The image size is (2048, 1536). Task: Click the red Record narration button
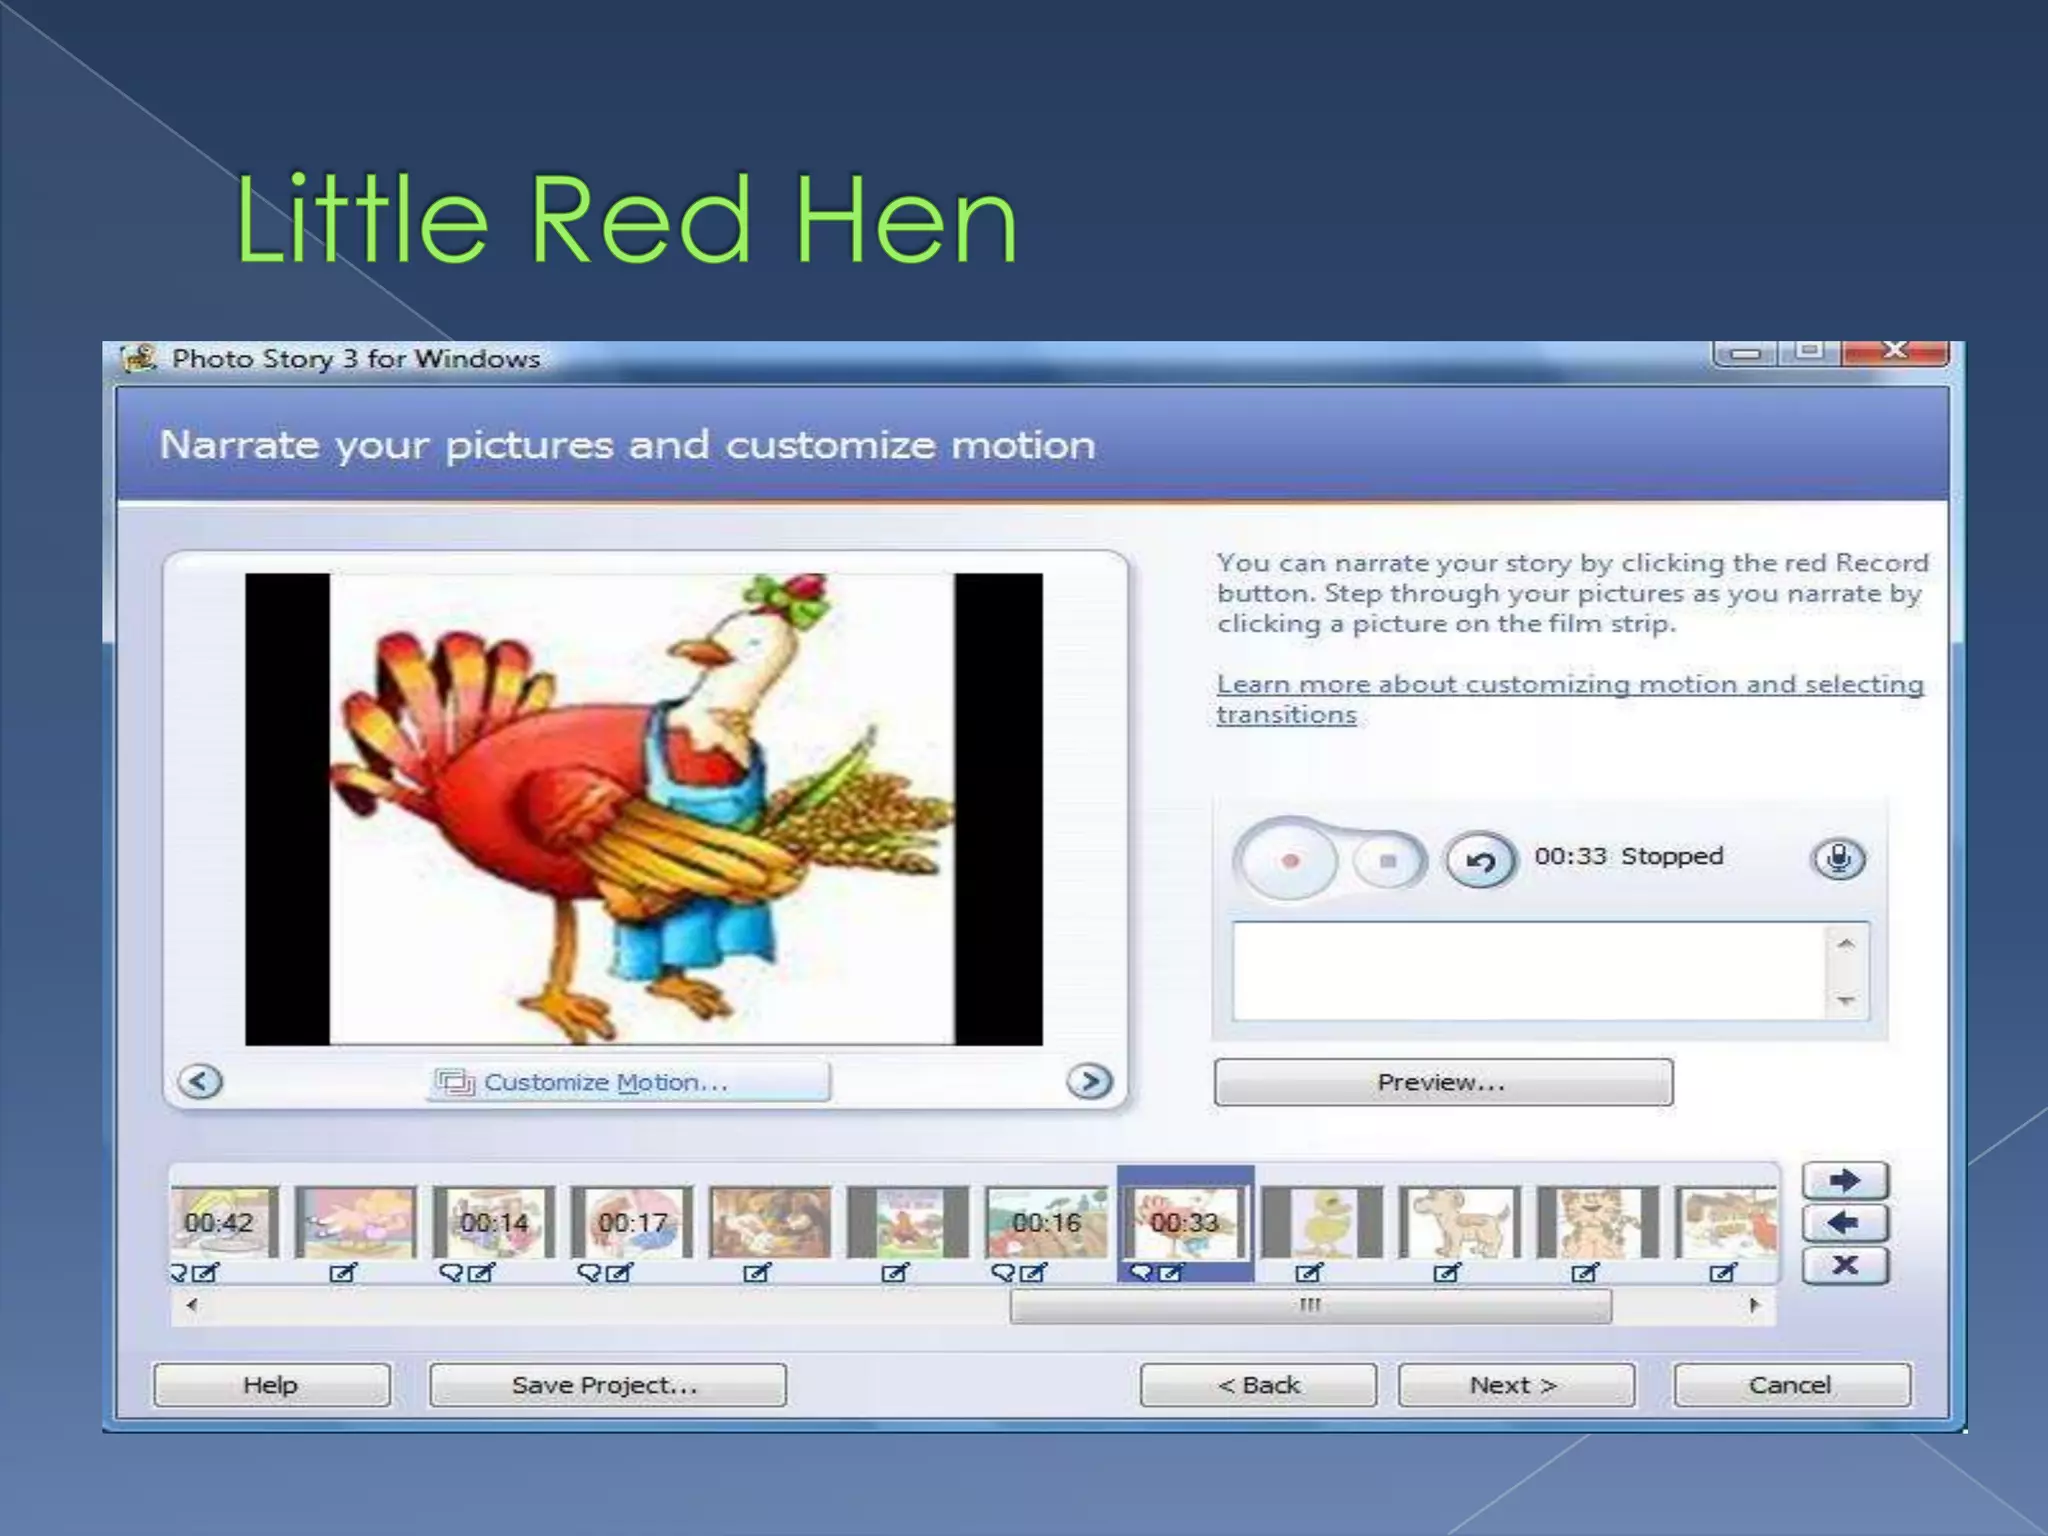[x=1289, y=860]
